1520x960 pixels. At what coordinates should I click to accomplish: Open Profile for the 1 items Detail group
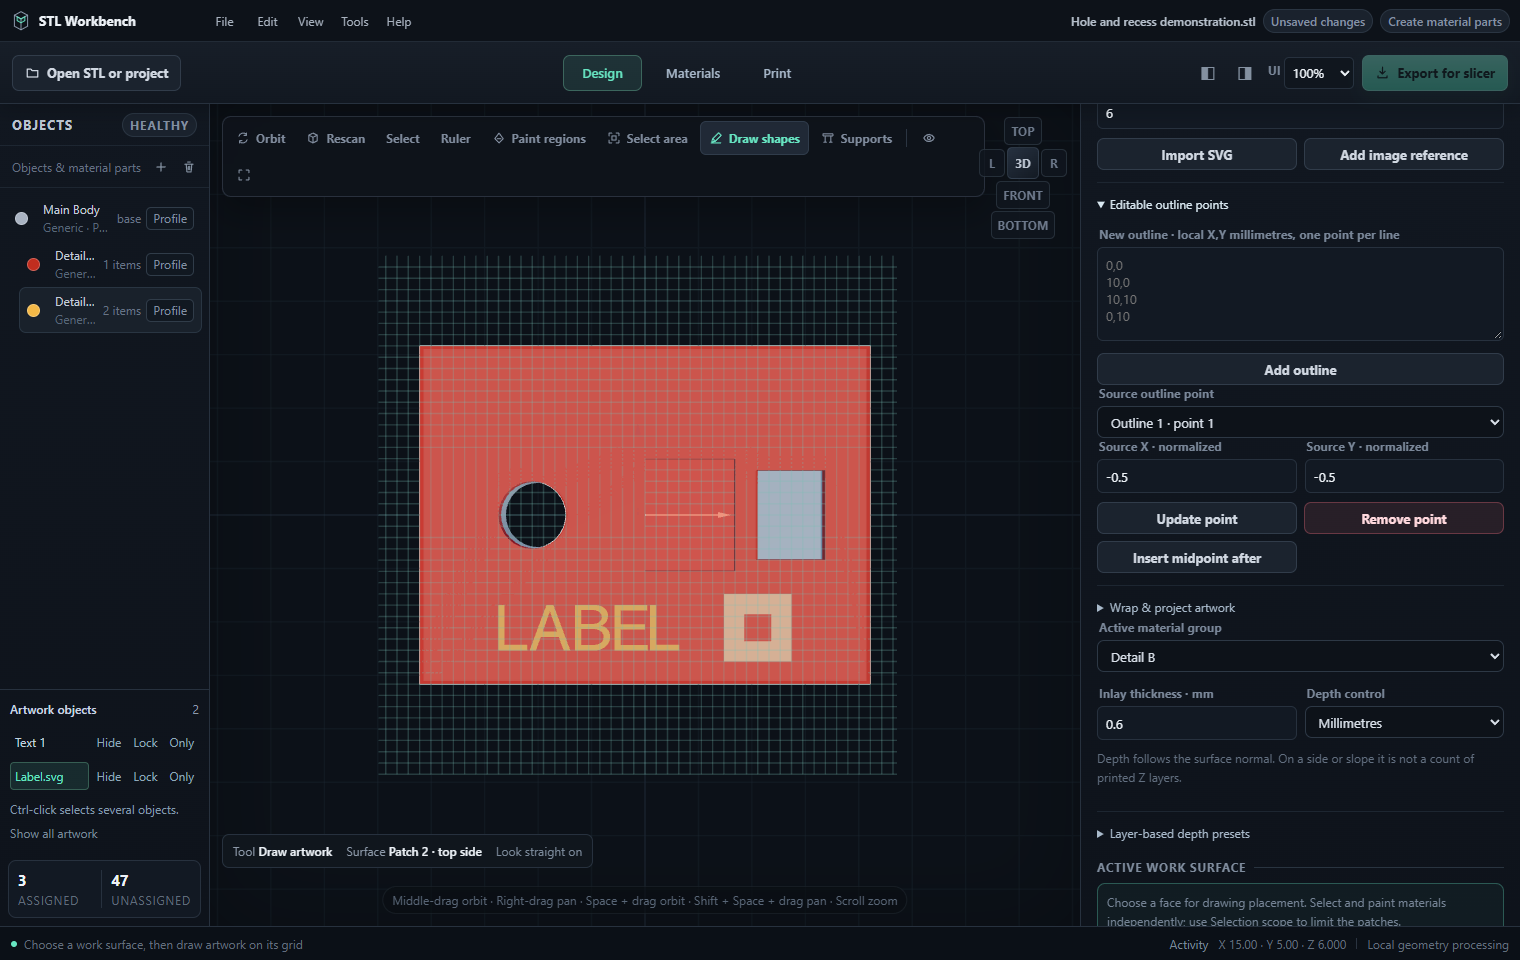point(170,265)
